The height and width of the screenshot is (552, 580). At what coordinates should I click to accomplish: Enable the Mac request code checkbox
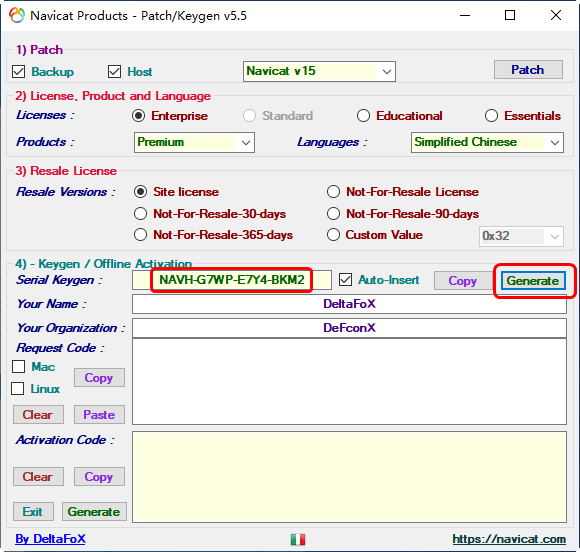coord(18,367)
